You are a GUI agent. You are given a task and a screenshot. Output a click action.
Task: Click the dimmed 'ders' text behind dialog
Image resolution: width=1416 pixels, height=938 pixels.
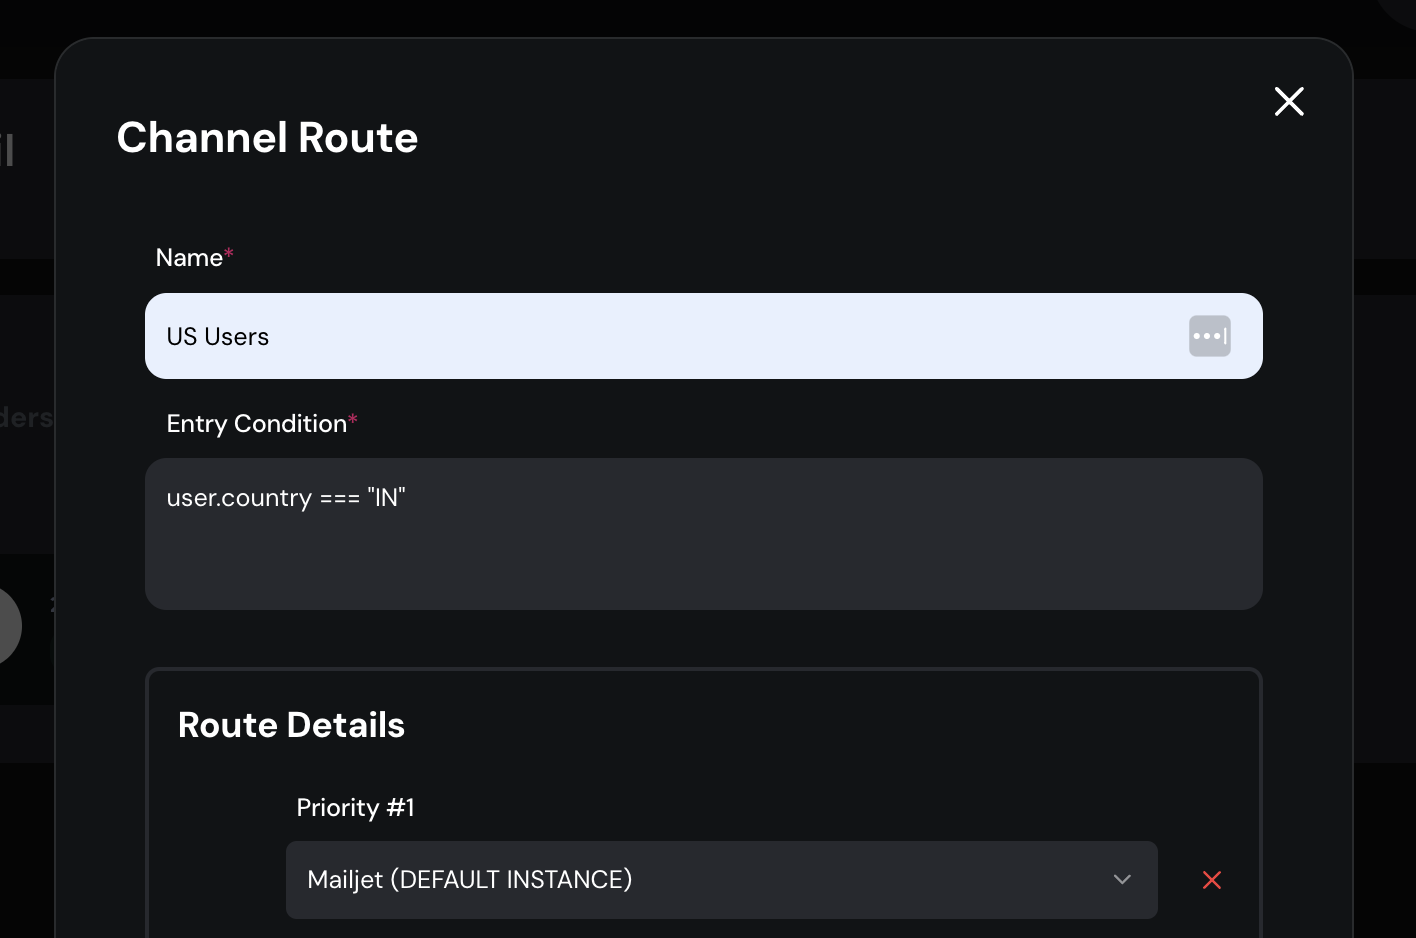click(26, 418)
